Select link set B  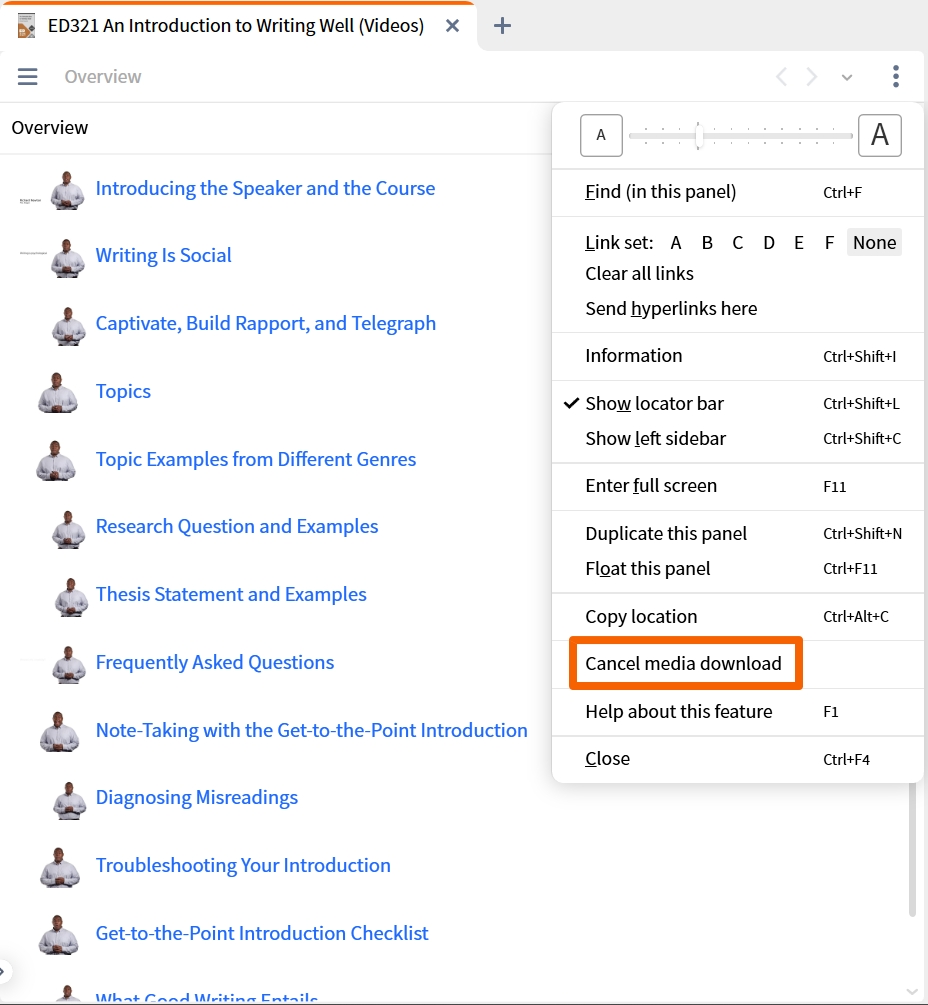[707, 243]
